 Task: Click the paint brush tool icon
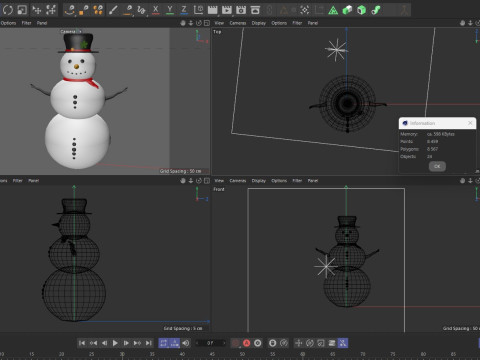pos(113,10)
